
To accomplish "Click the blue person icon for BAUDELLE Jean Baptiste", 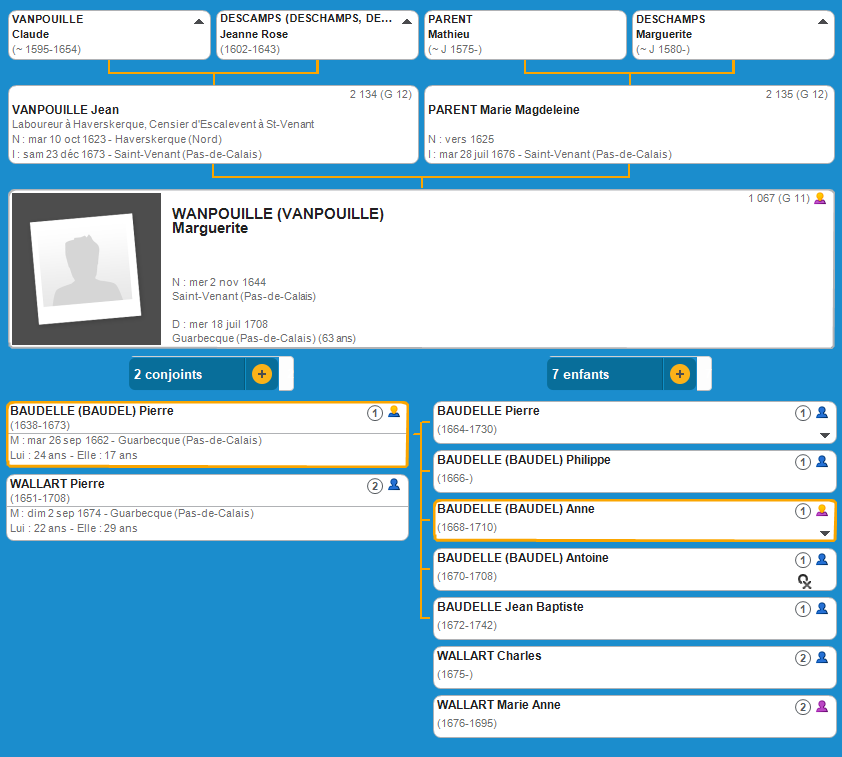I will 822,609.
